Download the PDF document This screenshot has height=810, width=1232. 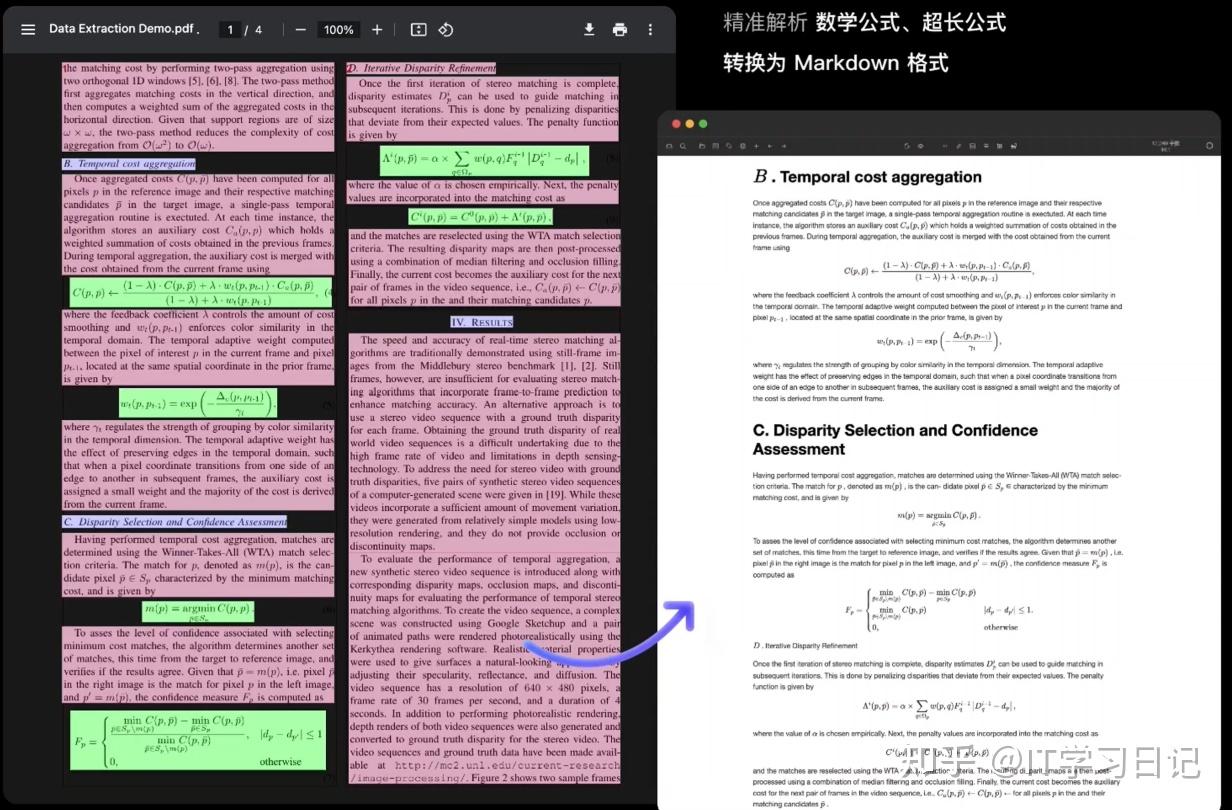[589, 29]
